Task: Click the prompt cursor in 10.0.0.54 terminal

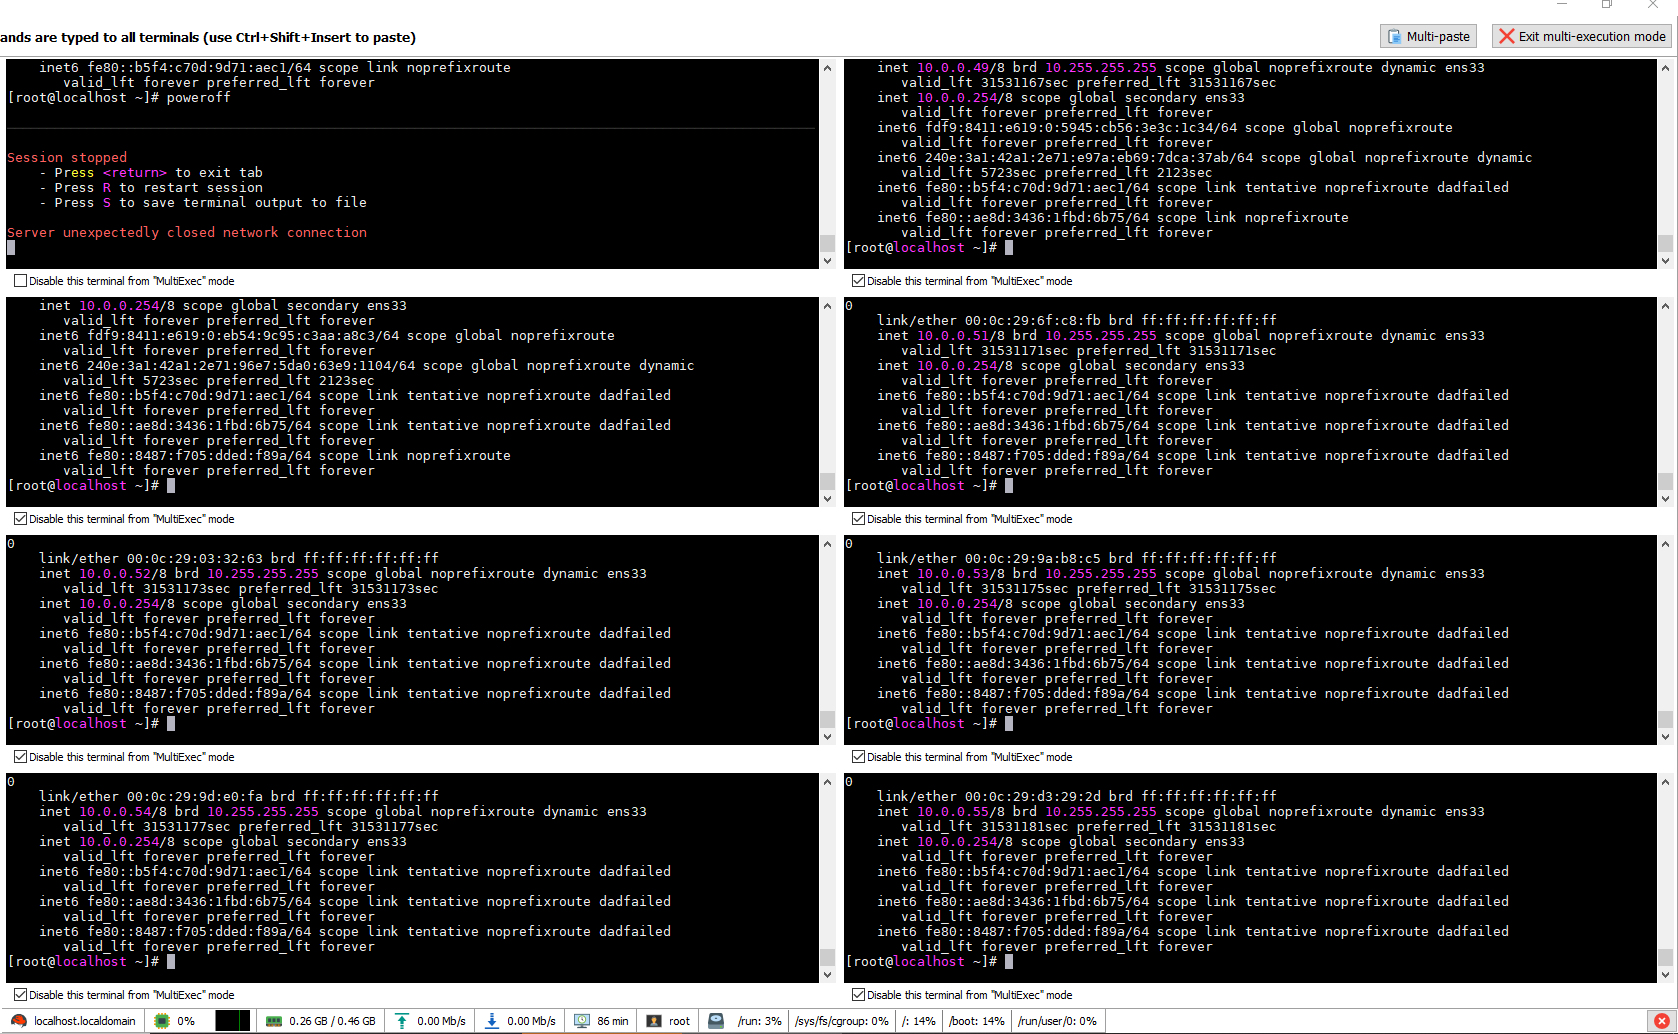Action: (171, 961)
